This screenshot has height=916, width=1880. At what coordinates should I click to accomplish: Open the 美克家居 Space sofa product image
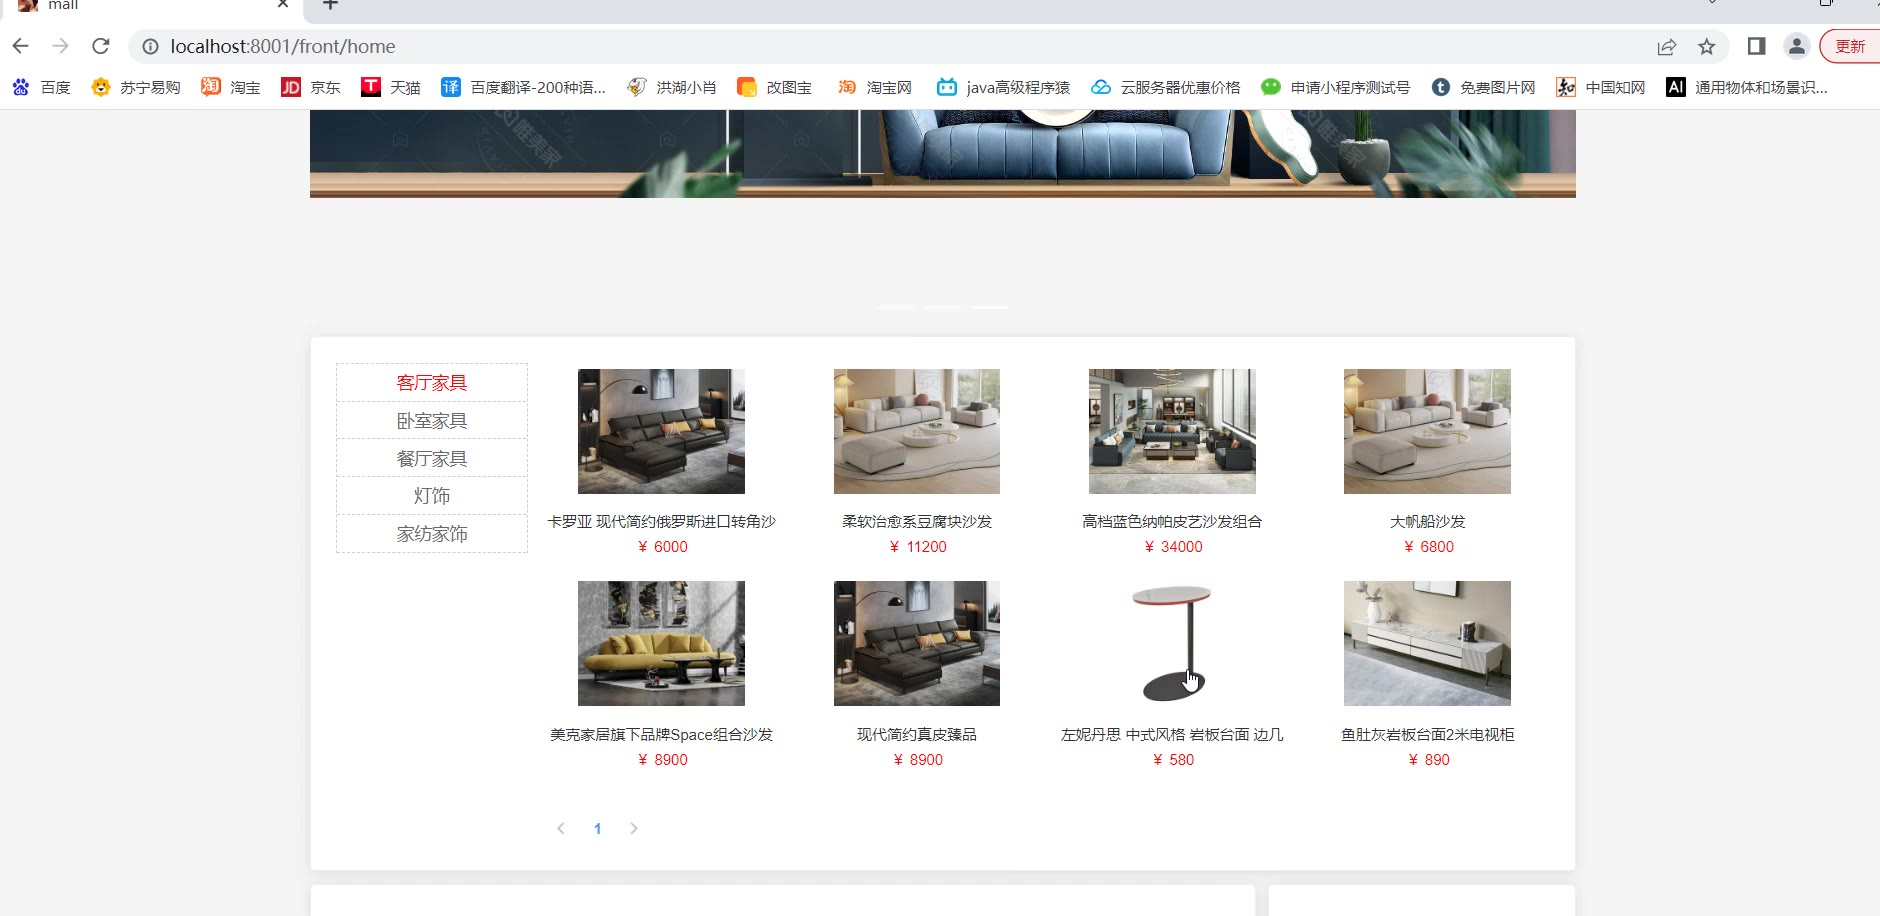pos(661,643)
